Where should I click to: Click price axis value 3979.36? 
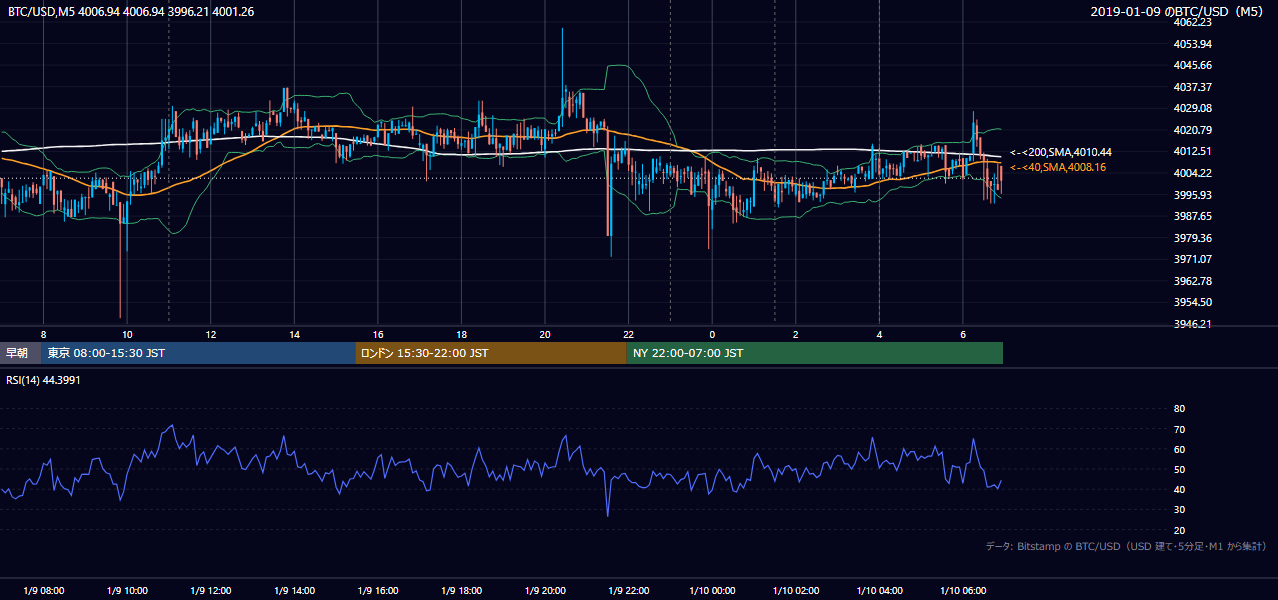tap(1193, 238)
